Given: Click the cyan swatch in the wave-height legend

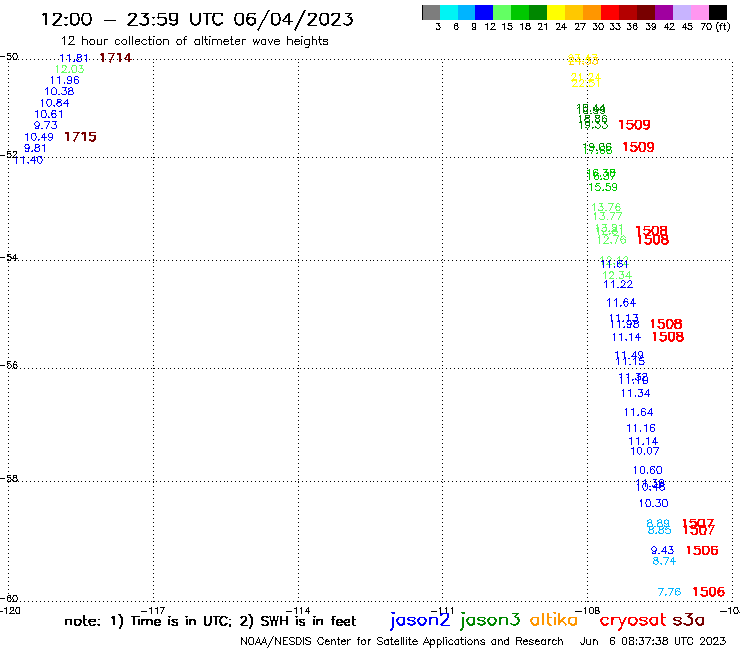Looking at the screenshot, I should pyautogui.click(x=449, y=12).
